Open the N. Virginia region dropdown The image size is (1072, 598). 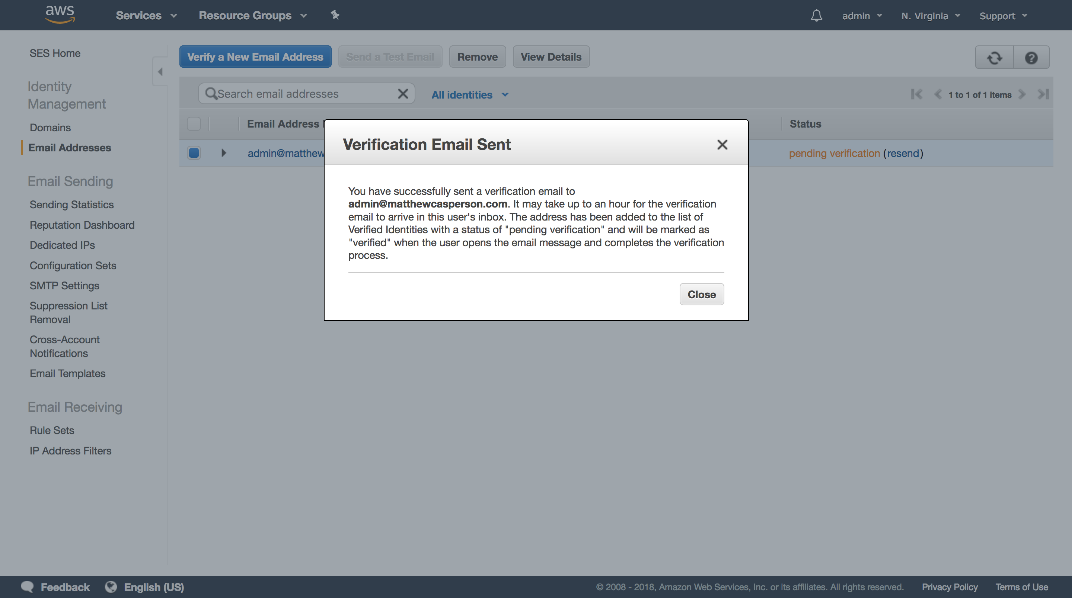pyautogui.click(x=930, y=16)
